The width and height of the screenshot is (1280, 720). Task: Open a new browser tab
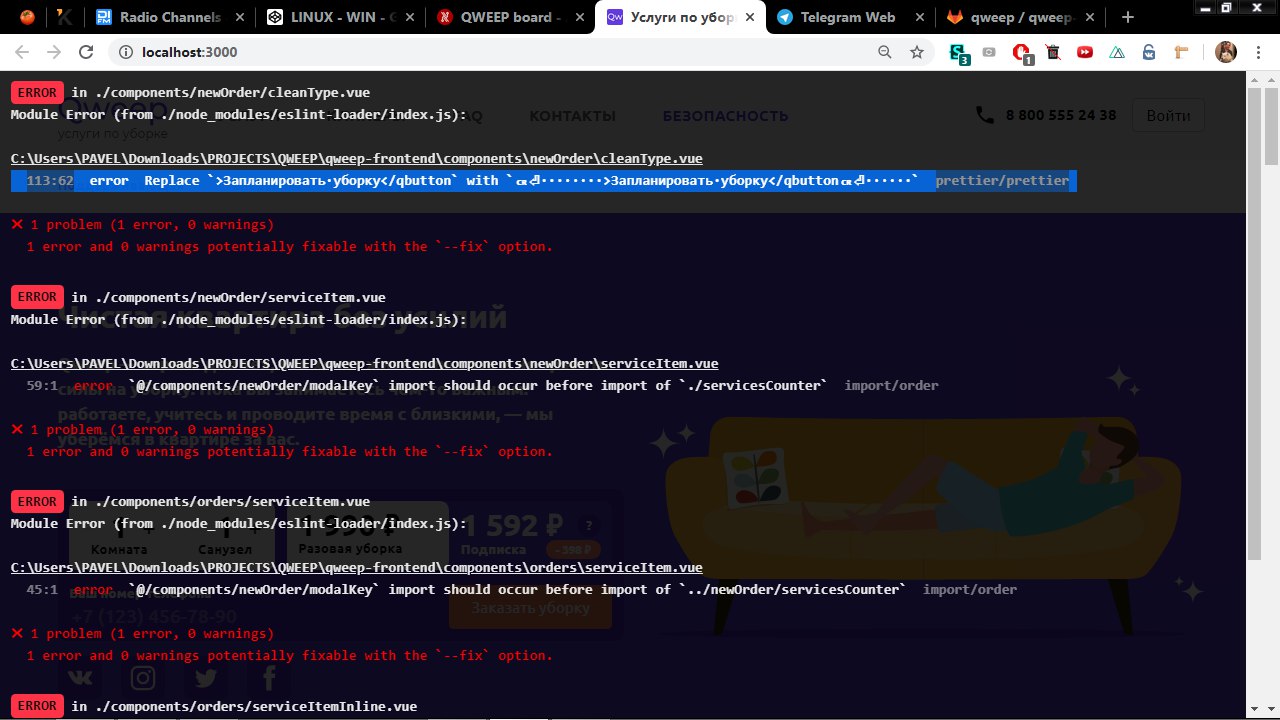[1128, 17]
